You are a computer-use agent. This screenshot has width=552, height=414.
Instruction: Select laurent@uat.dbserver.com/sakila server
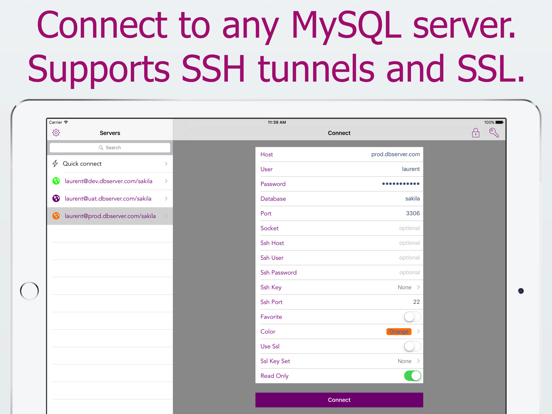coord(110,199)
